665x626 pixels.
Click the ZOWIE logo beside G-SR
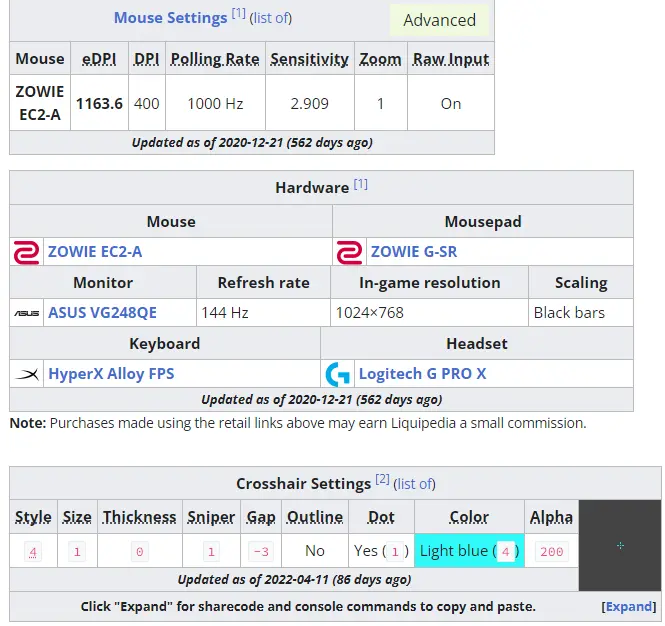(349, 252)
